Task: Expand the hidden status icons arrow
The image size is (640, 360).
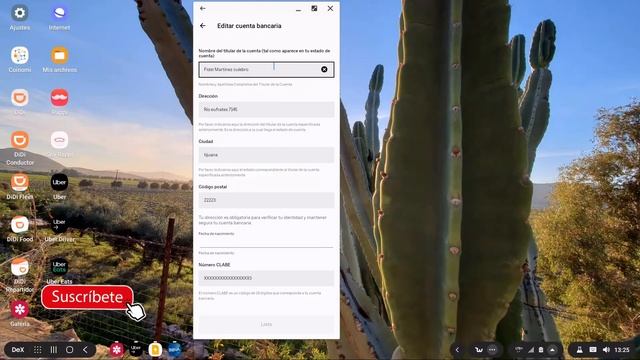Action: pos(552,350)
